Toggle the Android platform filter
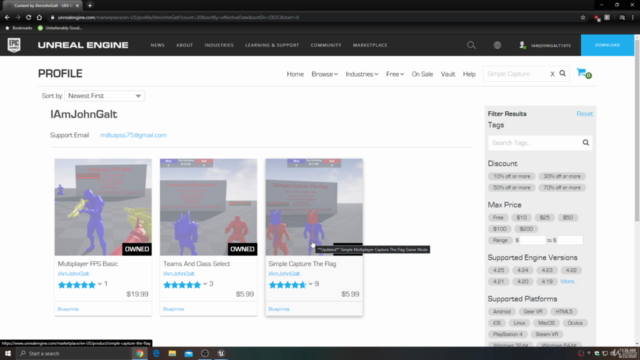 (502, 311)
